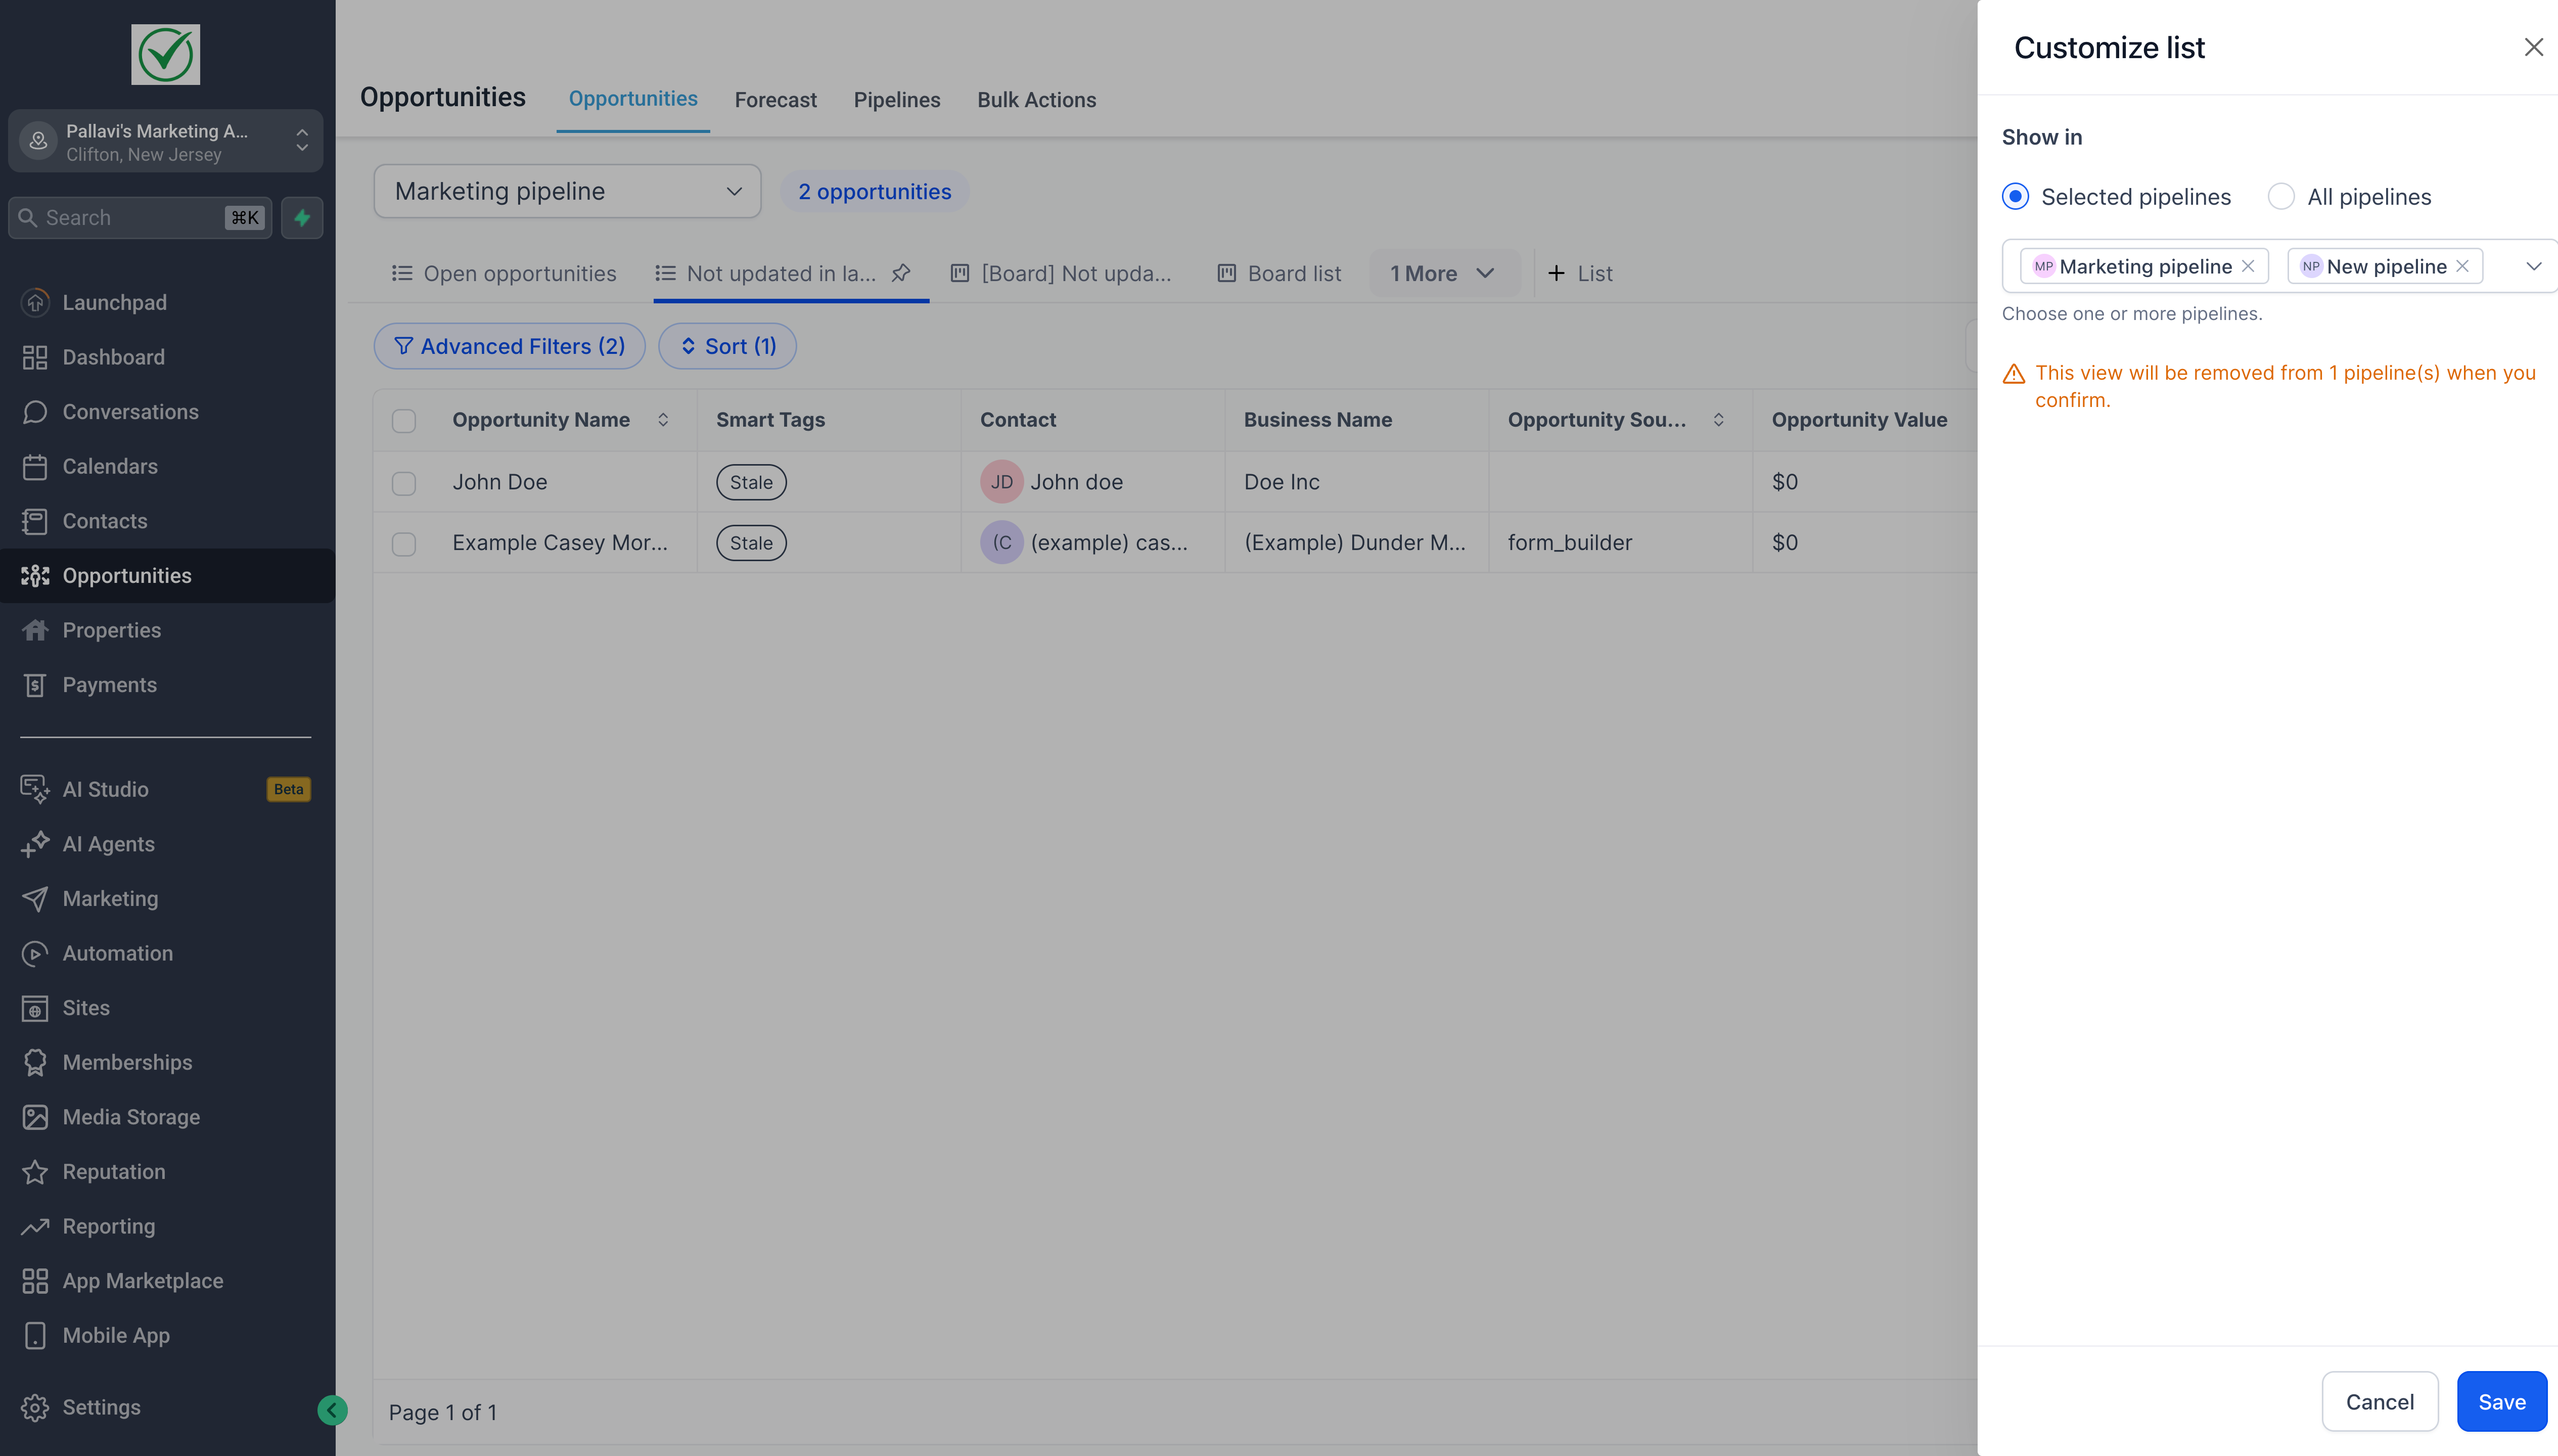Sort by Opportunity Name column

664,419
